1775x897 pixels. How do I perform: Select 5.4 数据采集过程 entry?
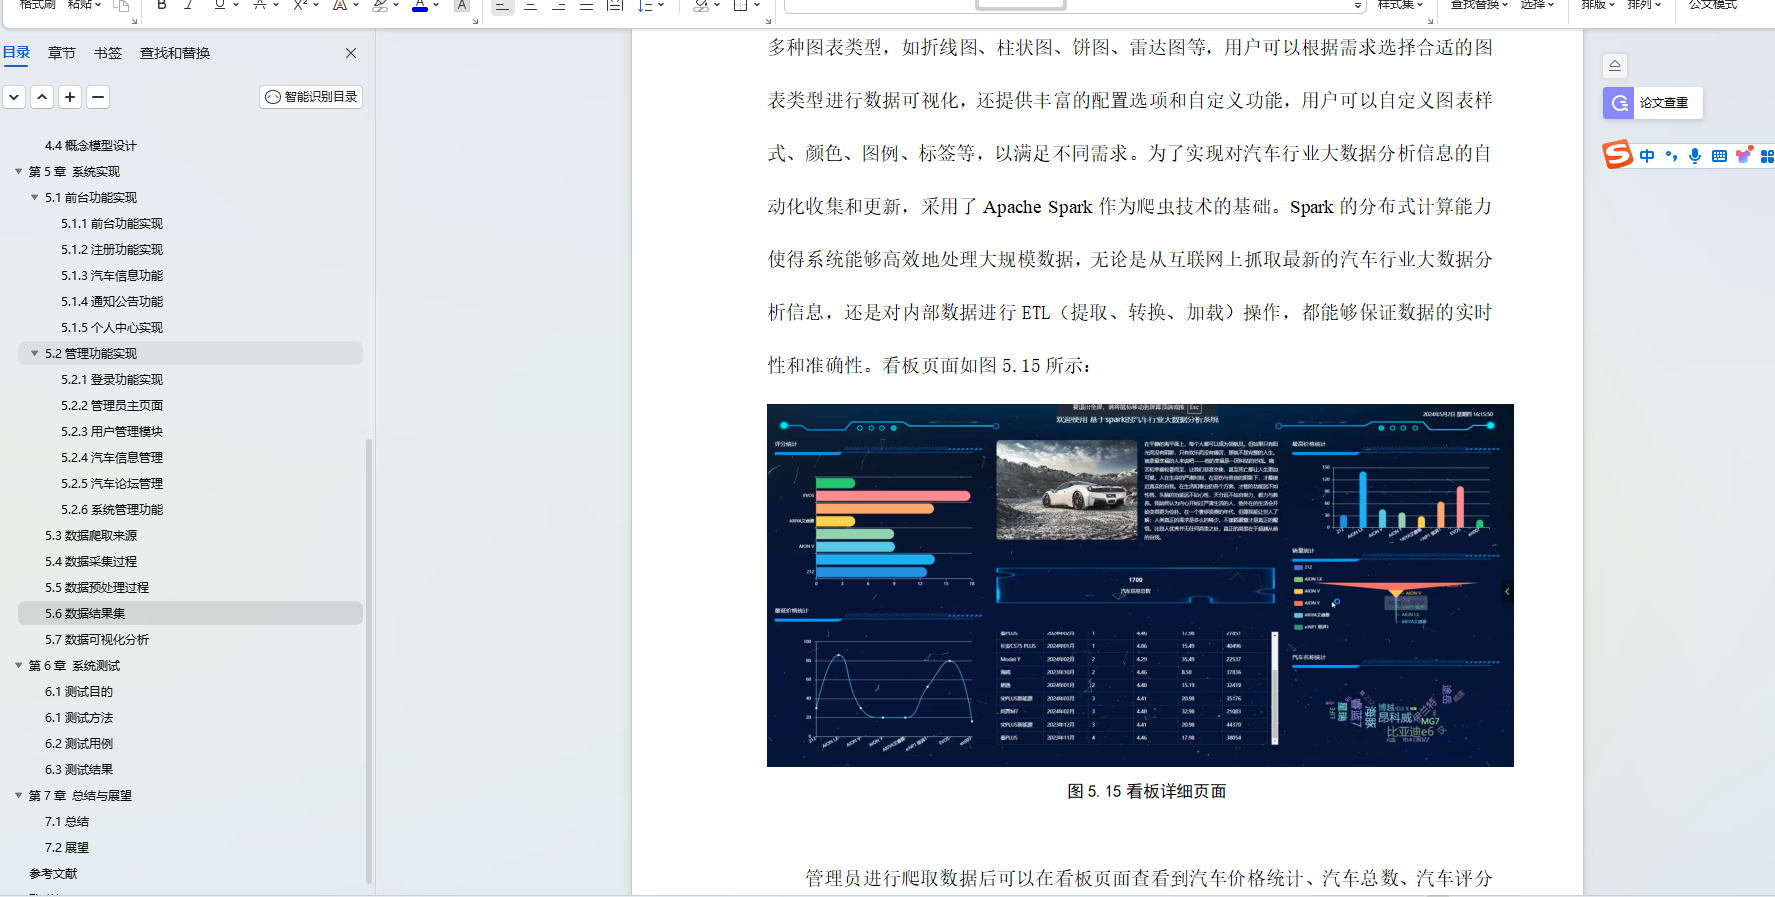(x=91, y=562)
